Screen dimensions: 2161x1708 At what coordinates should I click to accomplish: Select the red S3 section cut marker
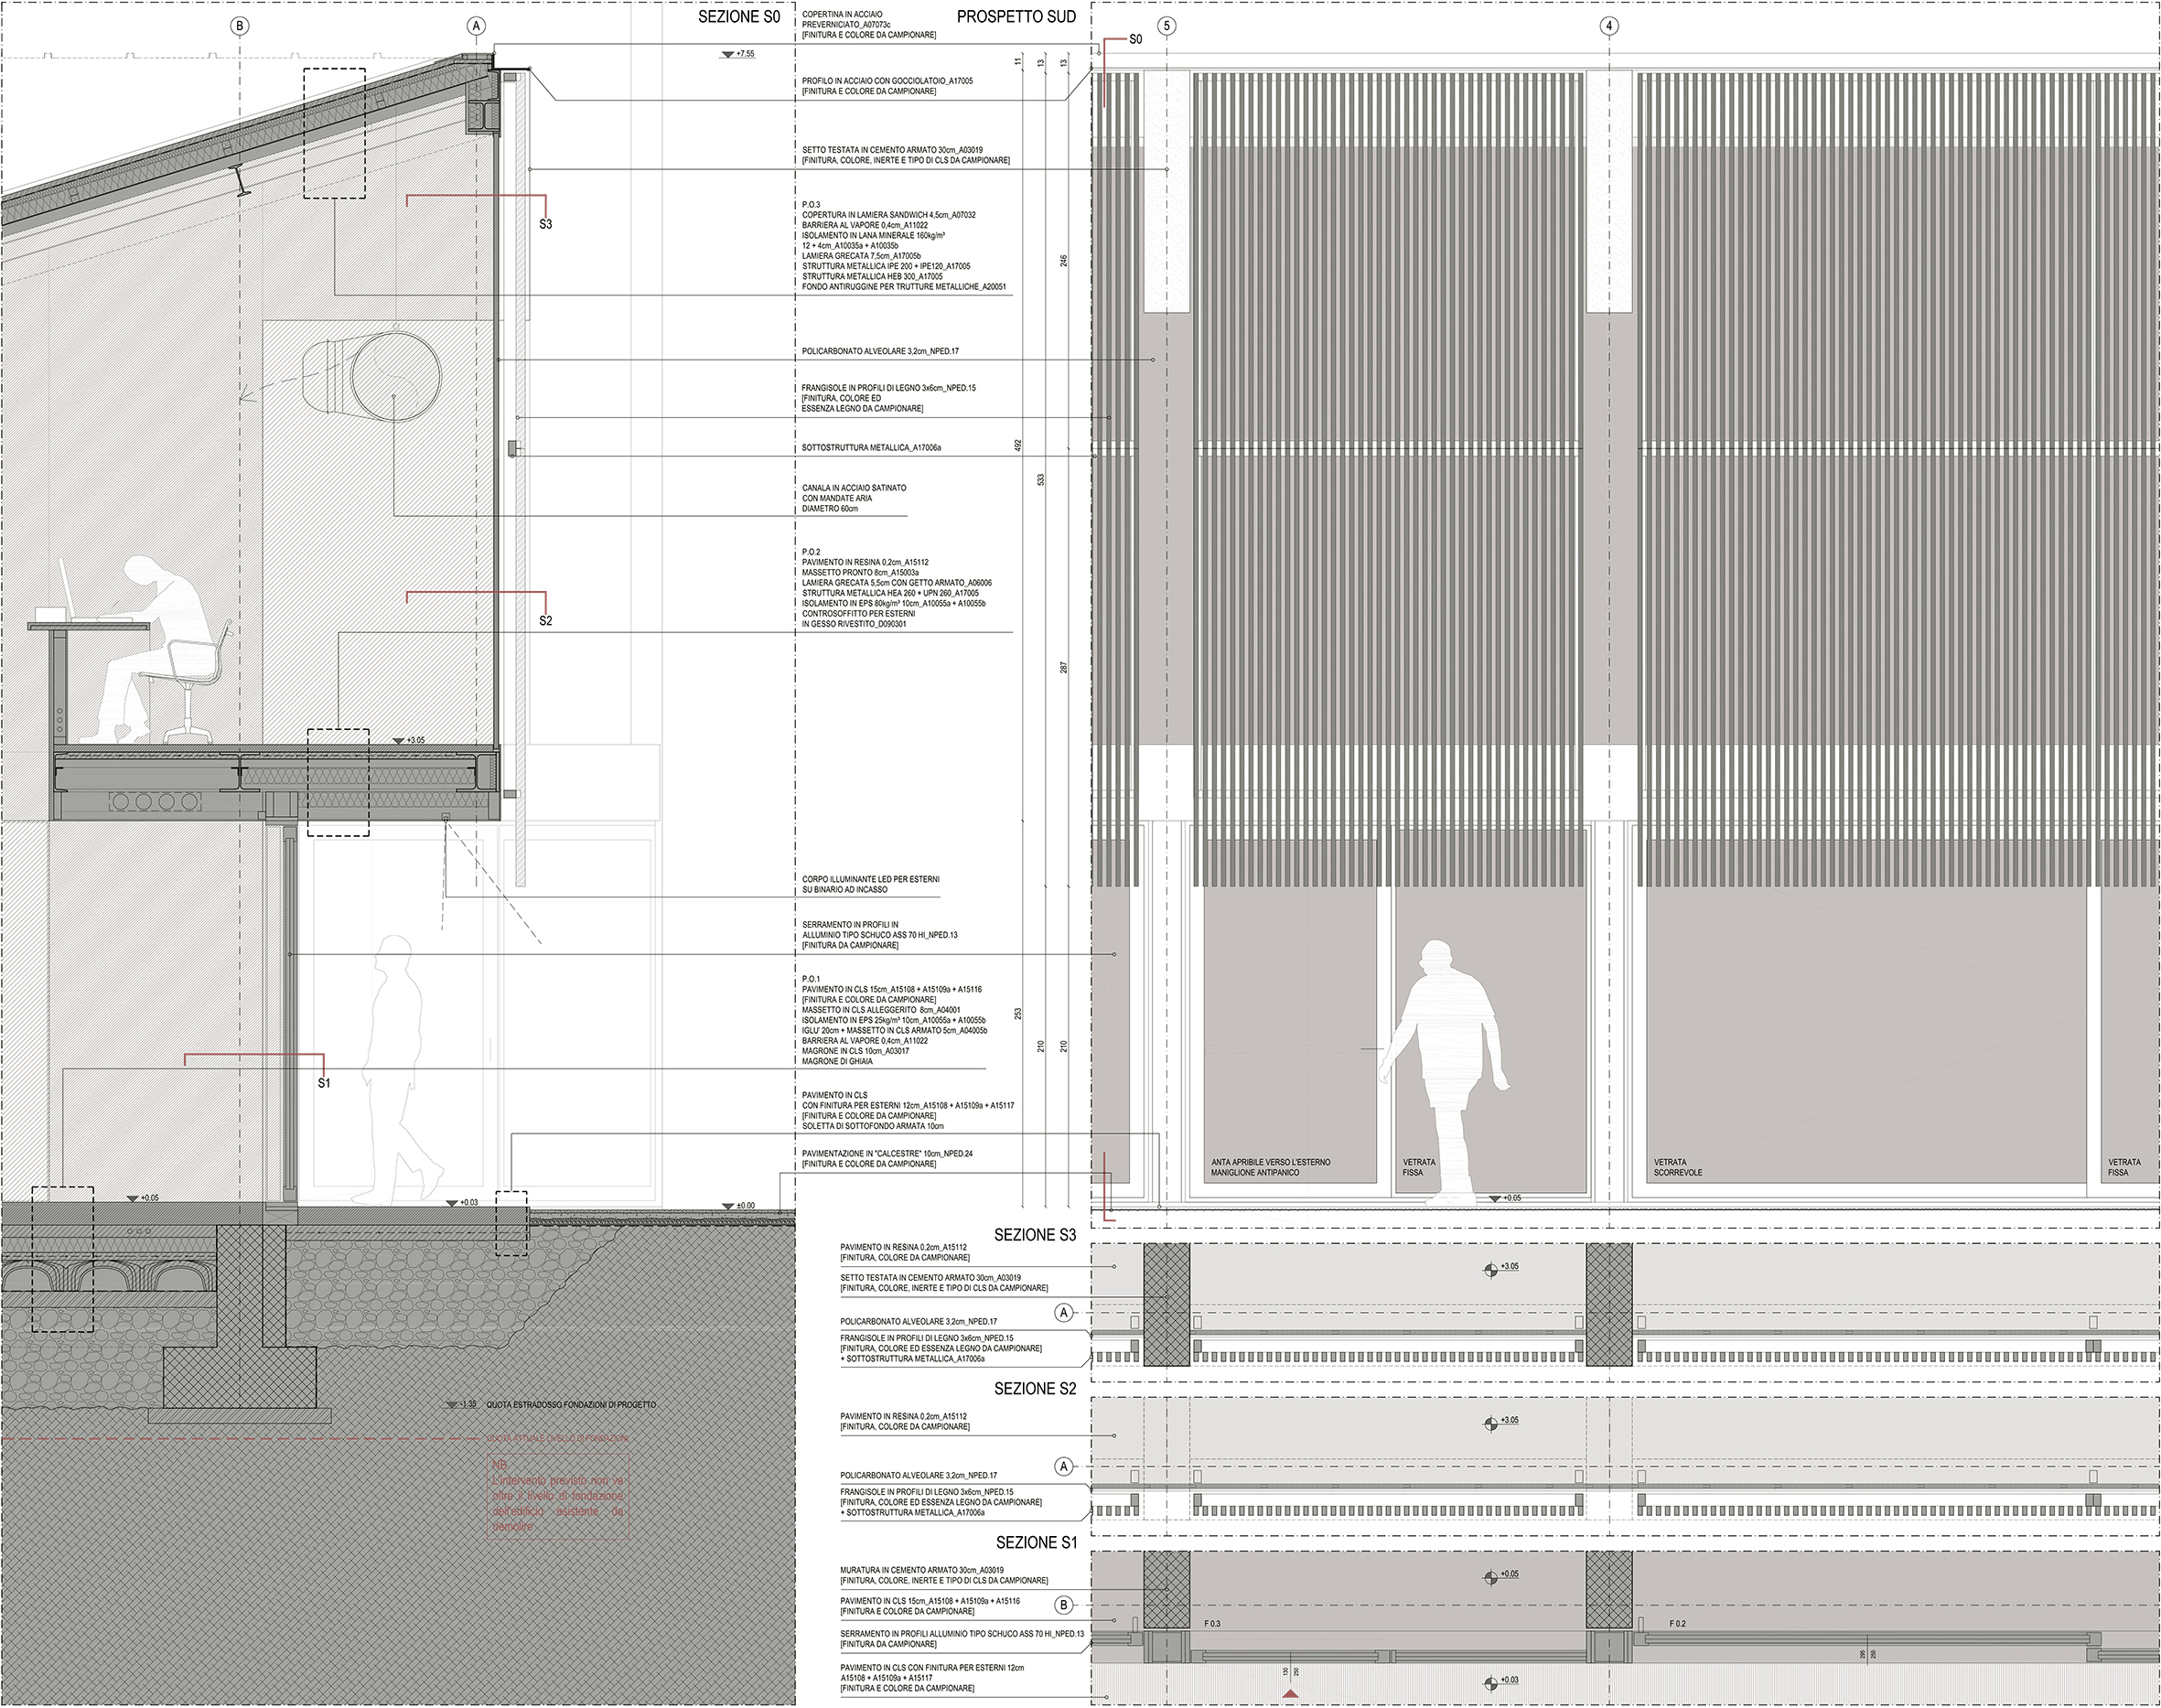(x=545, y=224)
